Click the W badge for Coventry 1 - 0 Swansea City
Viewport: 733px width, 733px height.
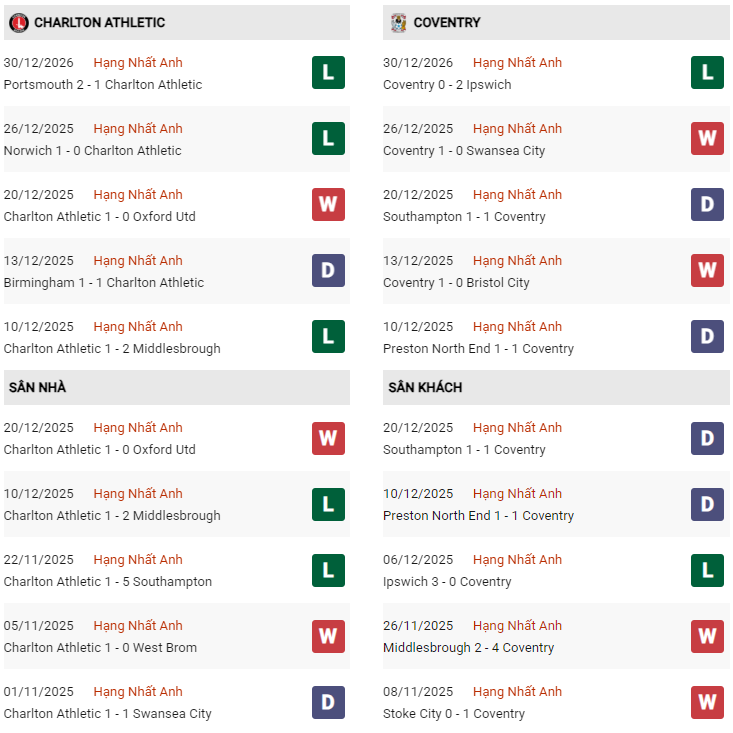point(707,139)
